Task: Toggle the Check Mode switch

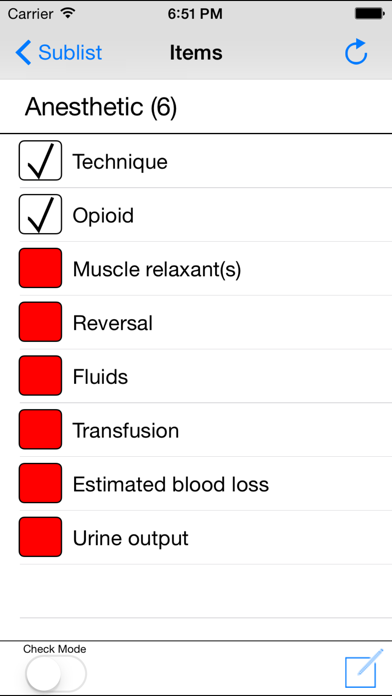Action: (x=55, y=673)
